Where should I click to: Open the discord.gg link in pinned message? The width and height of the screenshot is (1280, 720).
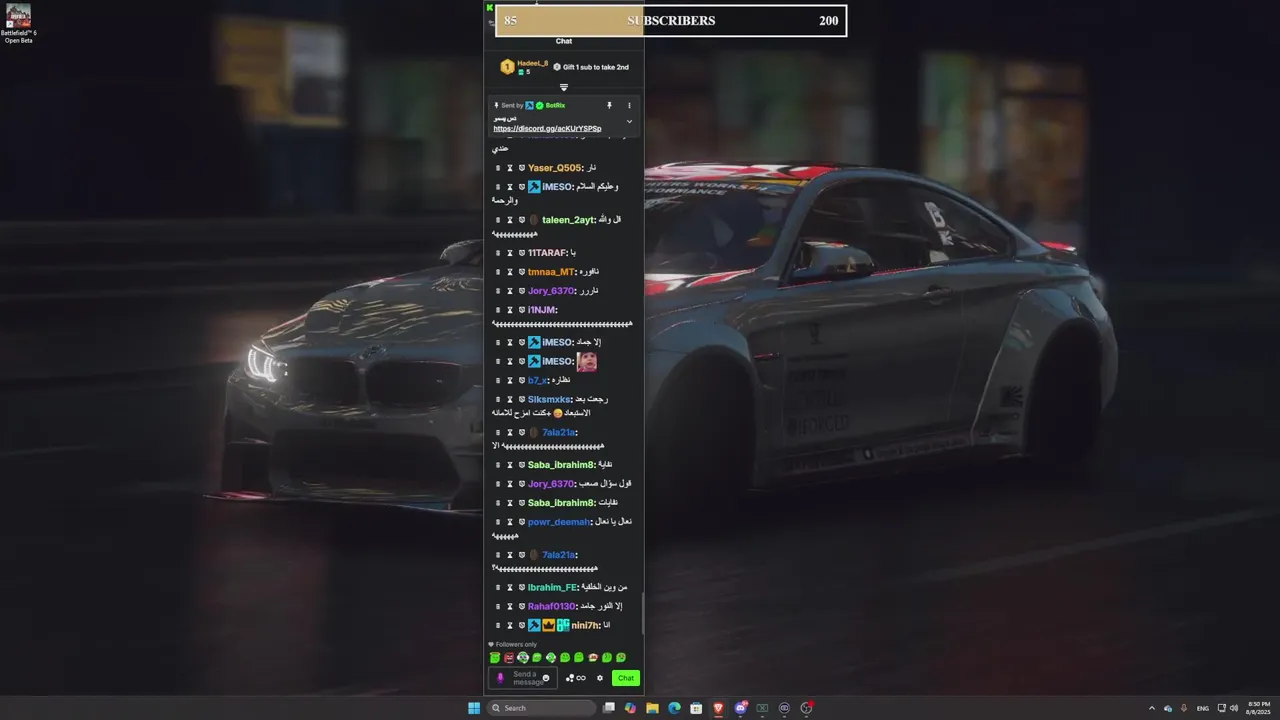tap(547, 129)
